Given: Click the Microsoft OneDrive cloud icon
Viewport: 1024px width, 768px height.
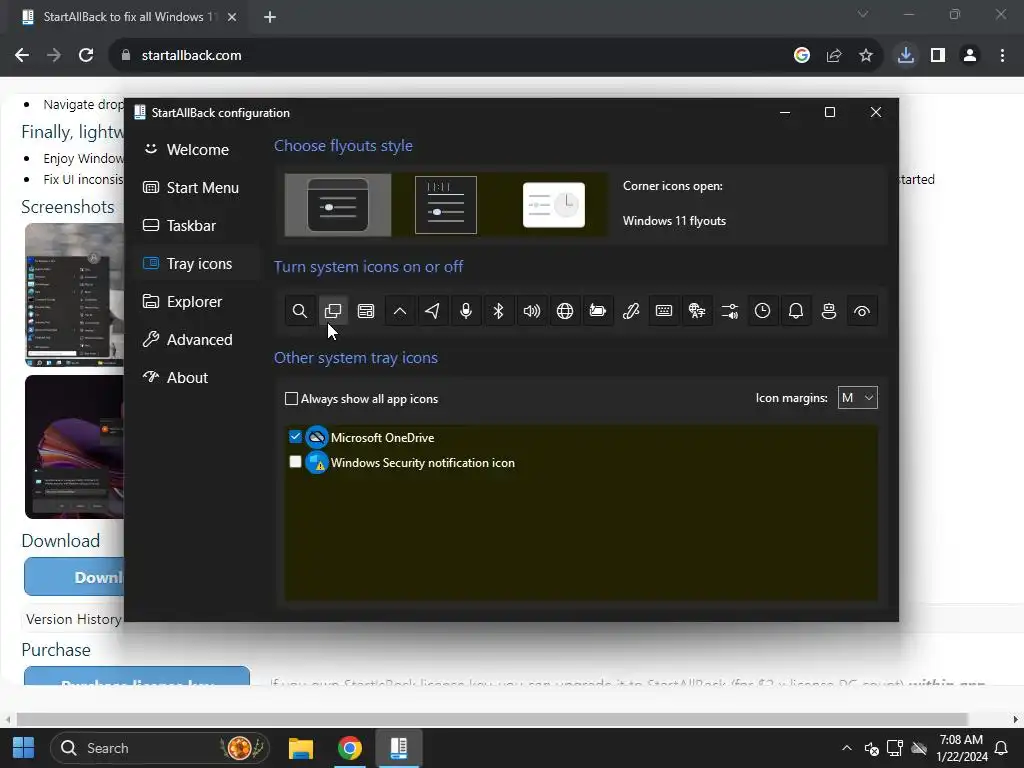Looking at the screenshot, I should [317, 437].
